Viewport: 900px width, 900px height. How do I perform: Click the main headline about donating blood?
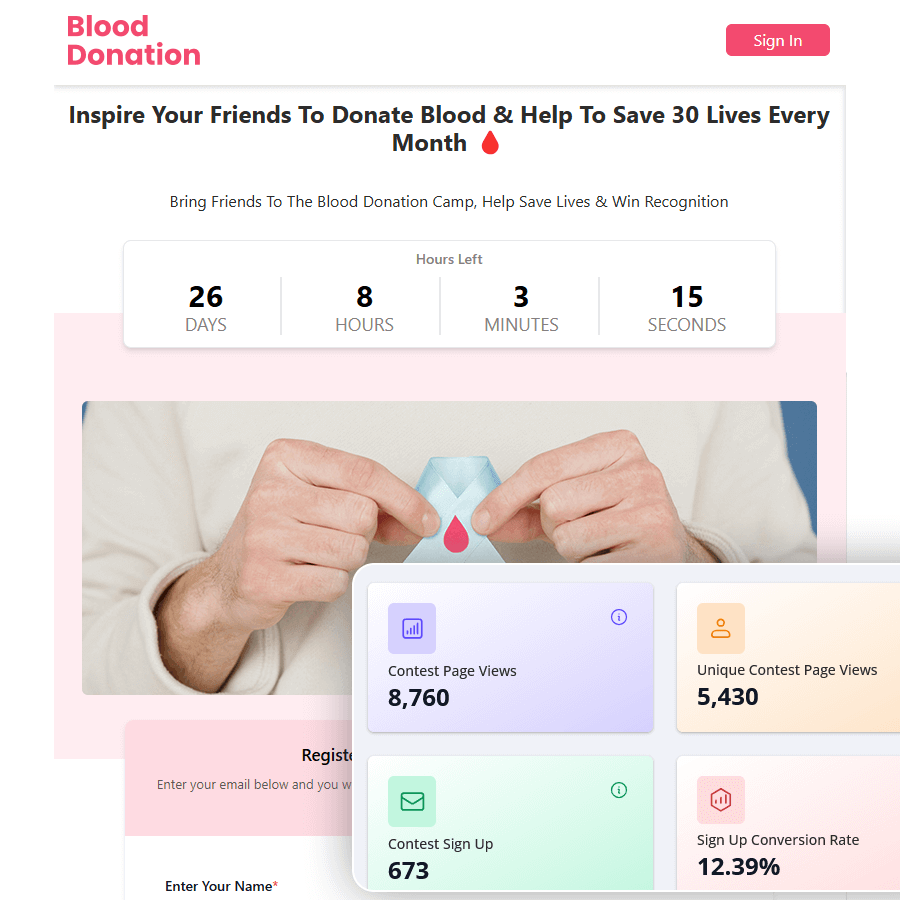pos(449,129)
